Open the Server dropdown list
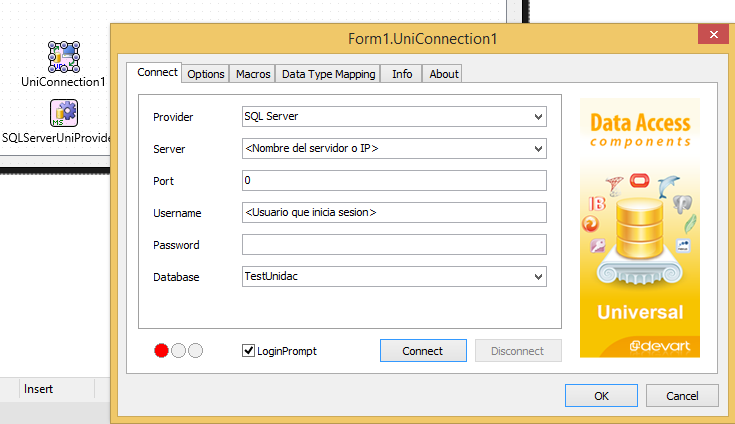The width and height of the screenshot is (735, 424). (x=539, y=149)
